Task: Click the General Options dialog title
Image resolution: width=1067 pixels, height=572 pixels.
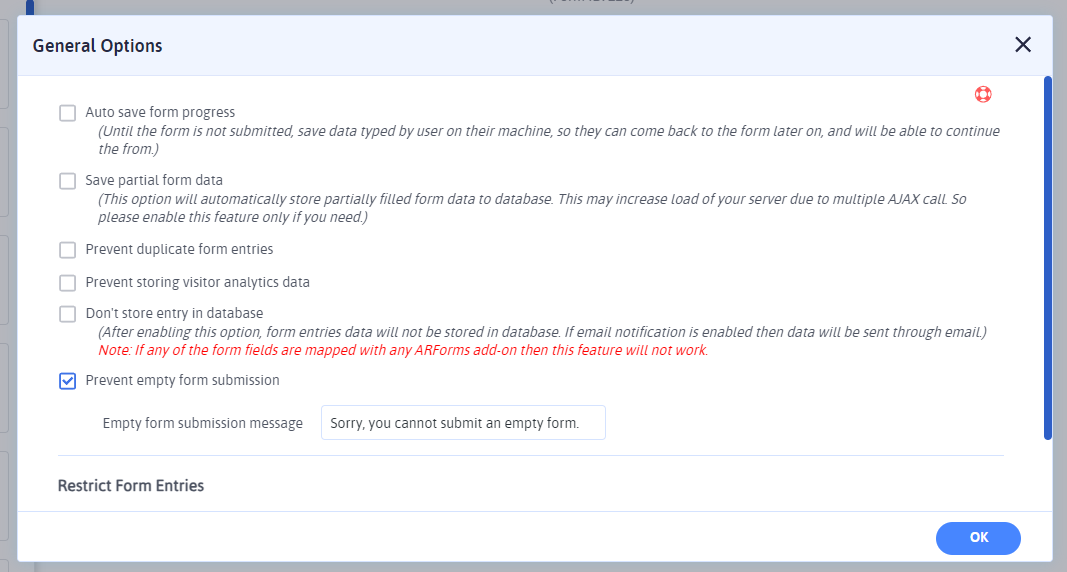Action: pos(98,46)
